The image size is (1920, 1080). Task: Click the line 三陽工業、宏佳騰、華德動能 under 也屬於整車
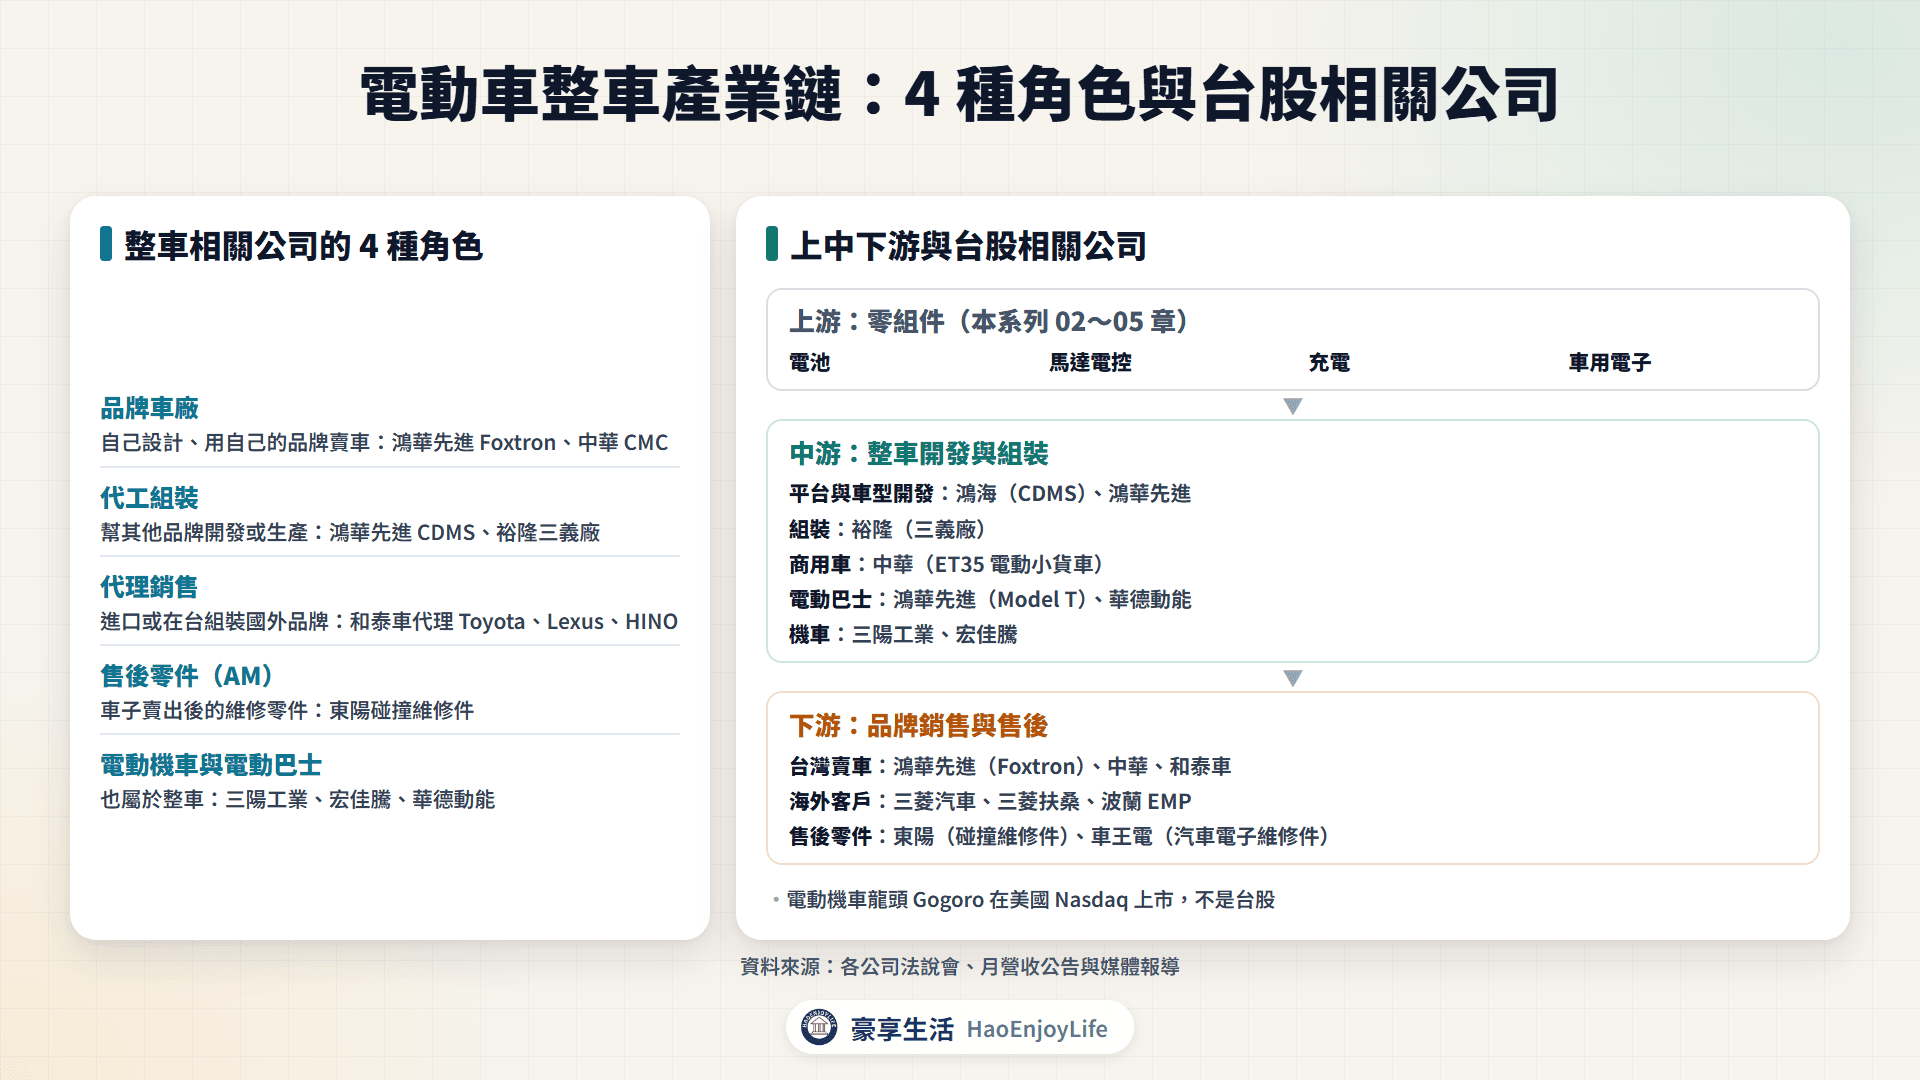click(297, 799)
